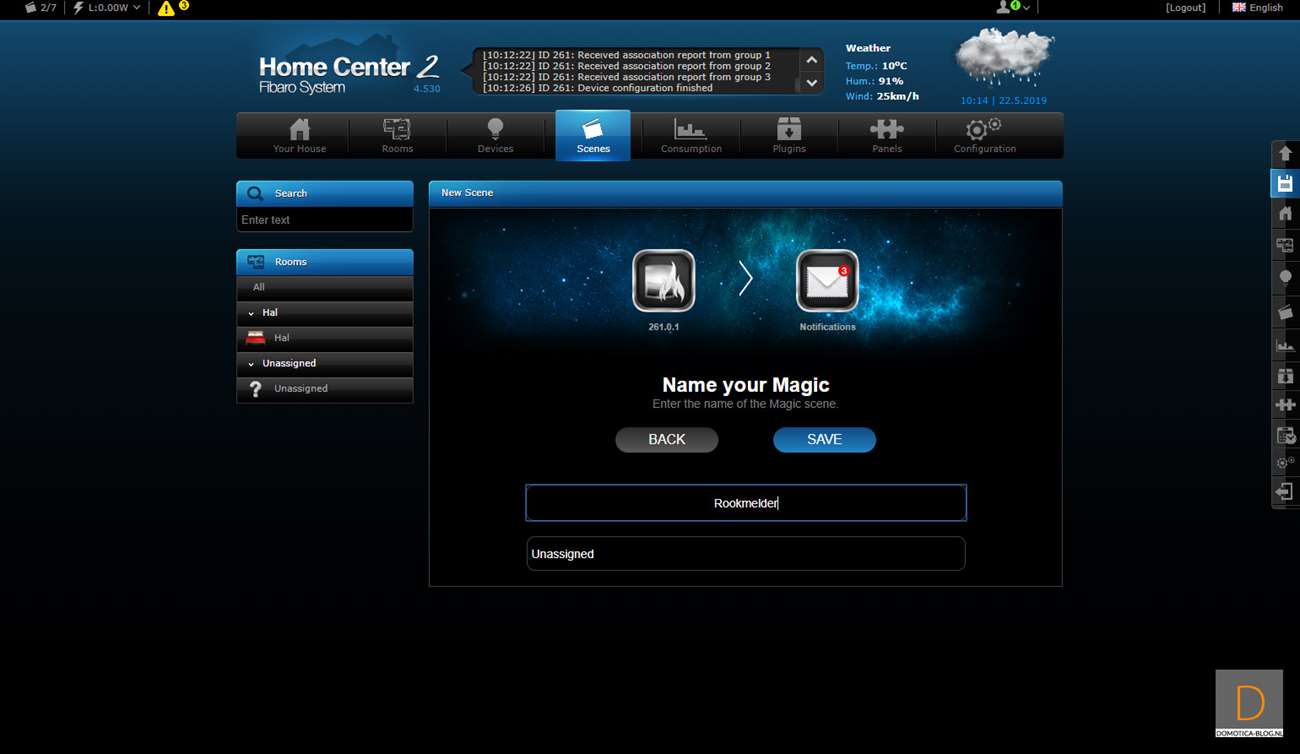The width and height of the screenshot is (1300, 754).
Task: Collapse the Hal section chevron
Action: (251, 313)
